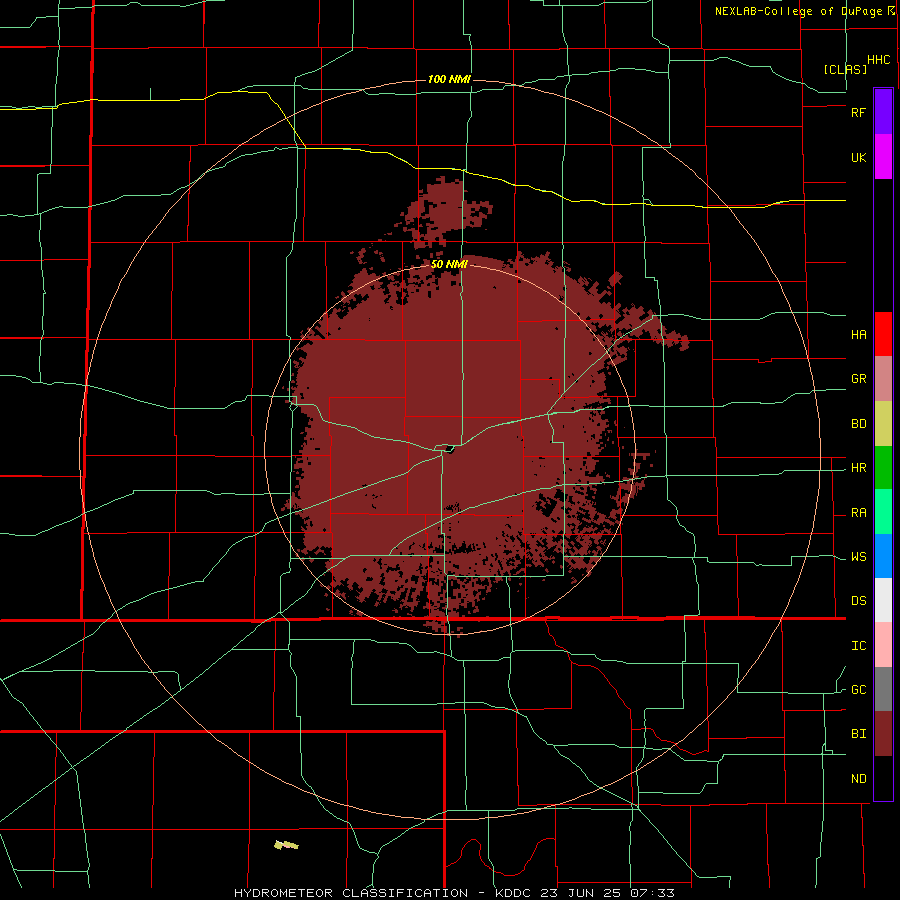Click the 'HA' legend label
Screen dimensions: 900x900
(x=858, y=335)
